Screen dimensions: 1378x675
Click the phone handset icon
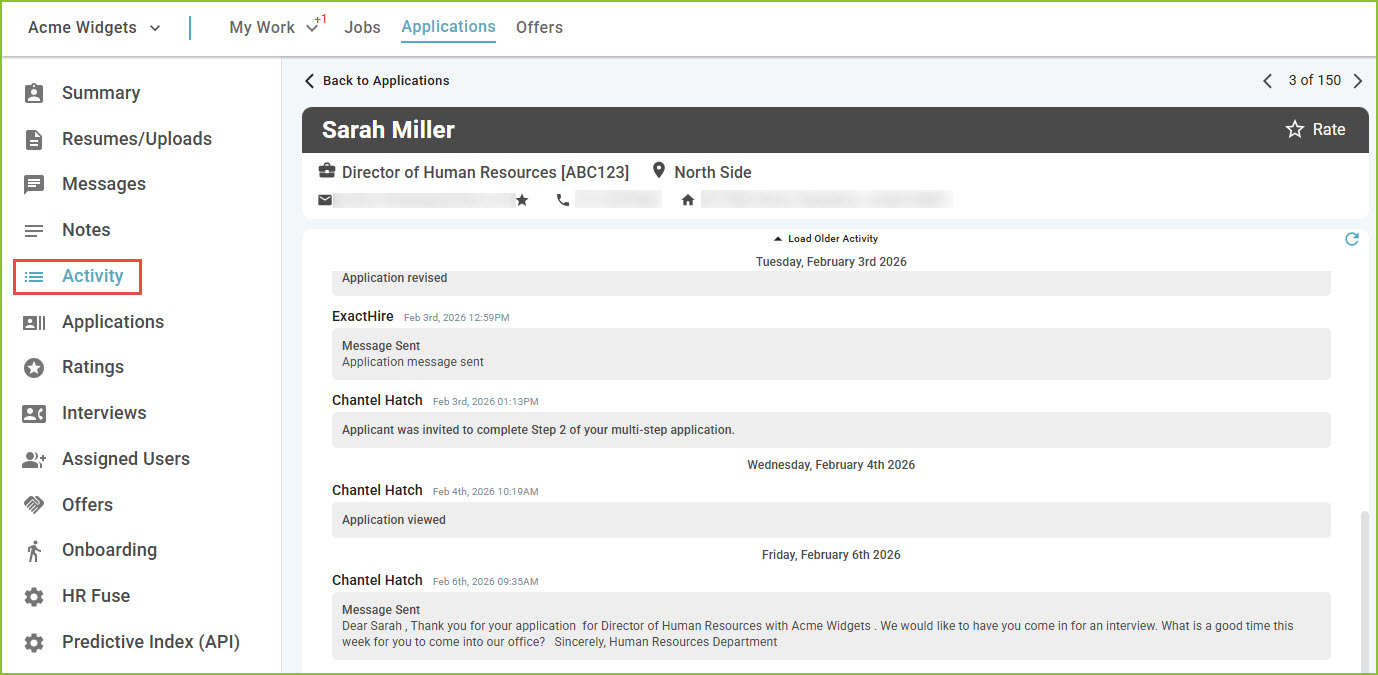[563, 200]
